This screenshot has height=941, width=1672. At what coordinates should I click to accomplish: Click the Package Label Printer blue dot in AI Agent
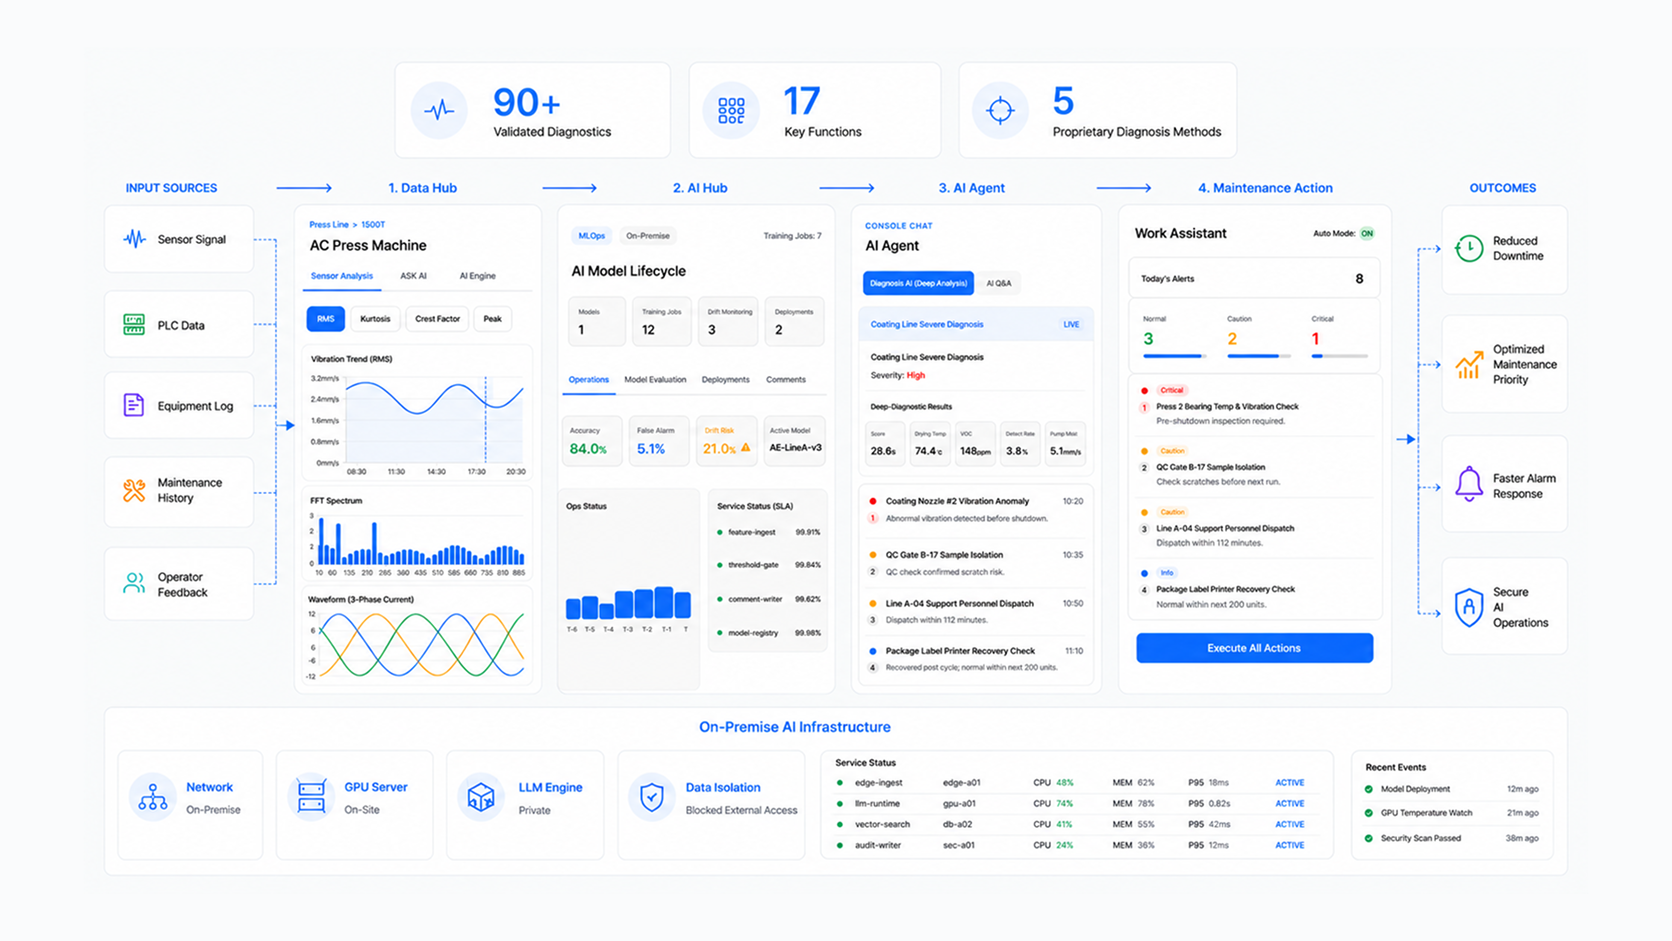tap(873, 651)
